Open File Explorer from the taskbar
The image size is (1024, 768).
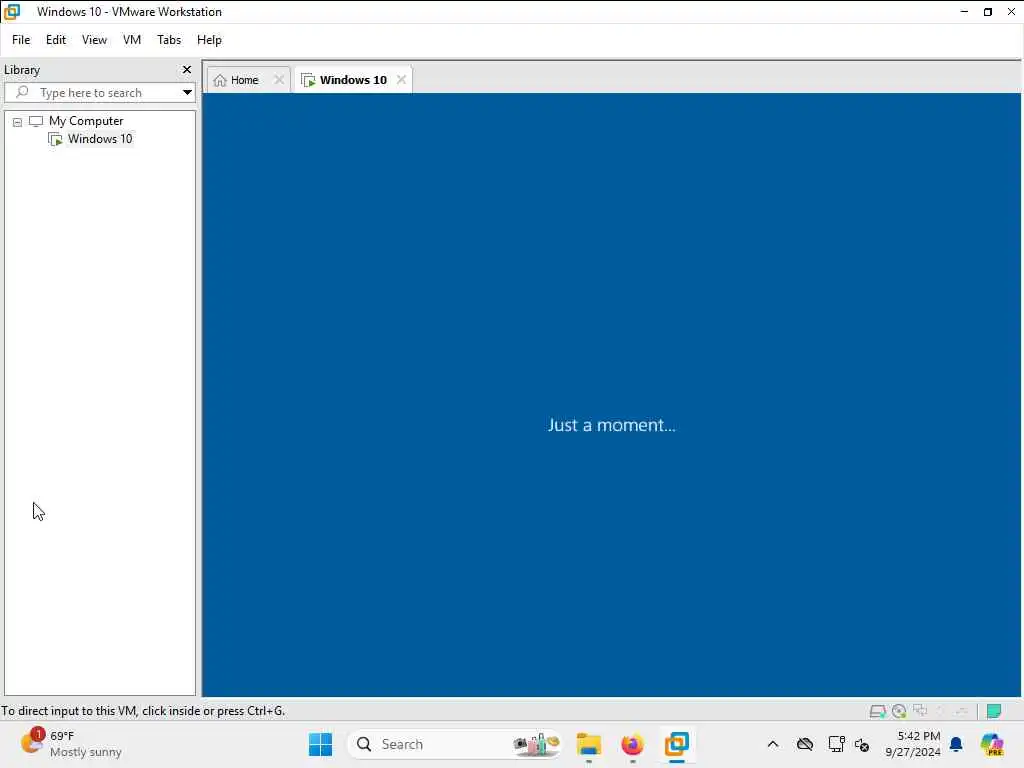pyautogui.click(x=588, y=744)
